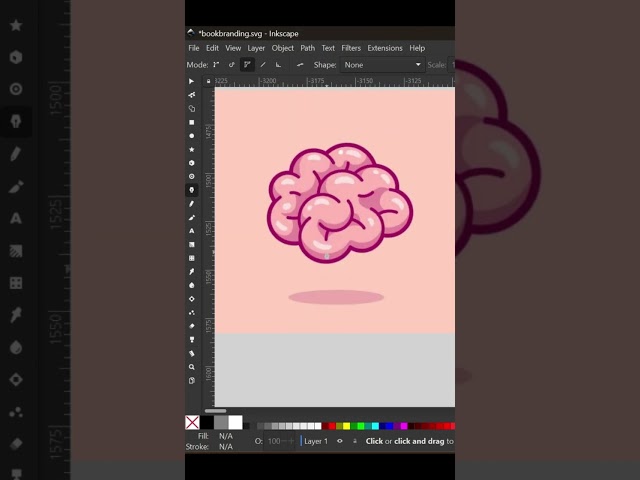Click the pink shadow ellipse below brain
The image size is (640, 480).
336,297
